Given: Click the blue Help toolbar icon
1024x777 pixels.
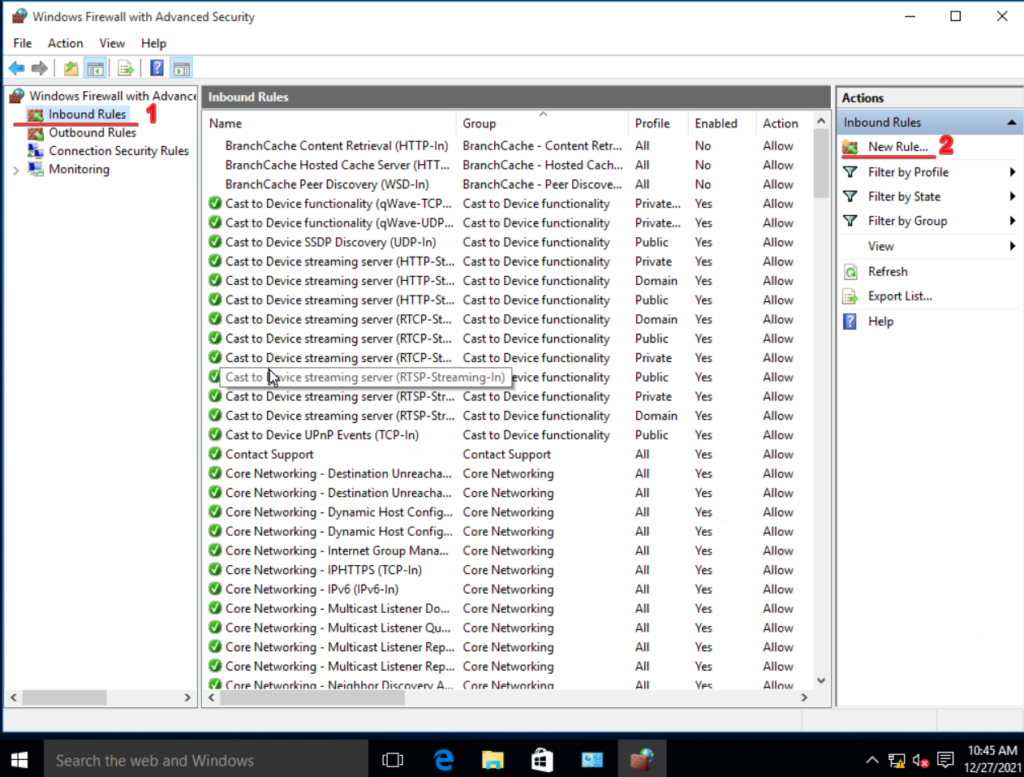Looking at the screenshot, I should 157,68.
